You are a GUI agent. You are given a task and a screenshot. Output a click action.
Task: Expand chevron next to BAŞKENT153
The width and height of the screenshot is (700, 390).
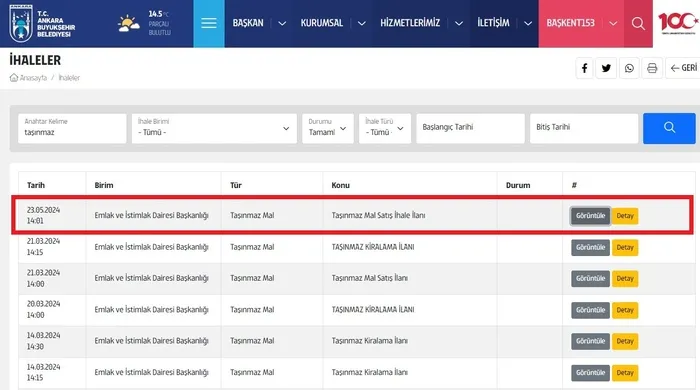coord(613,24)
